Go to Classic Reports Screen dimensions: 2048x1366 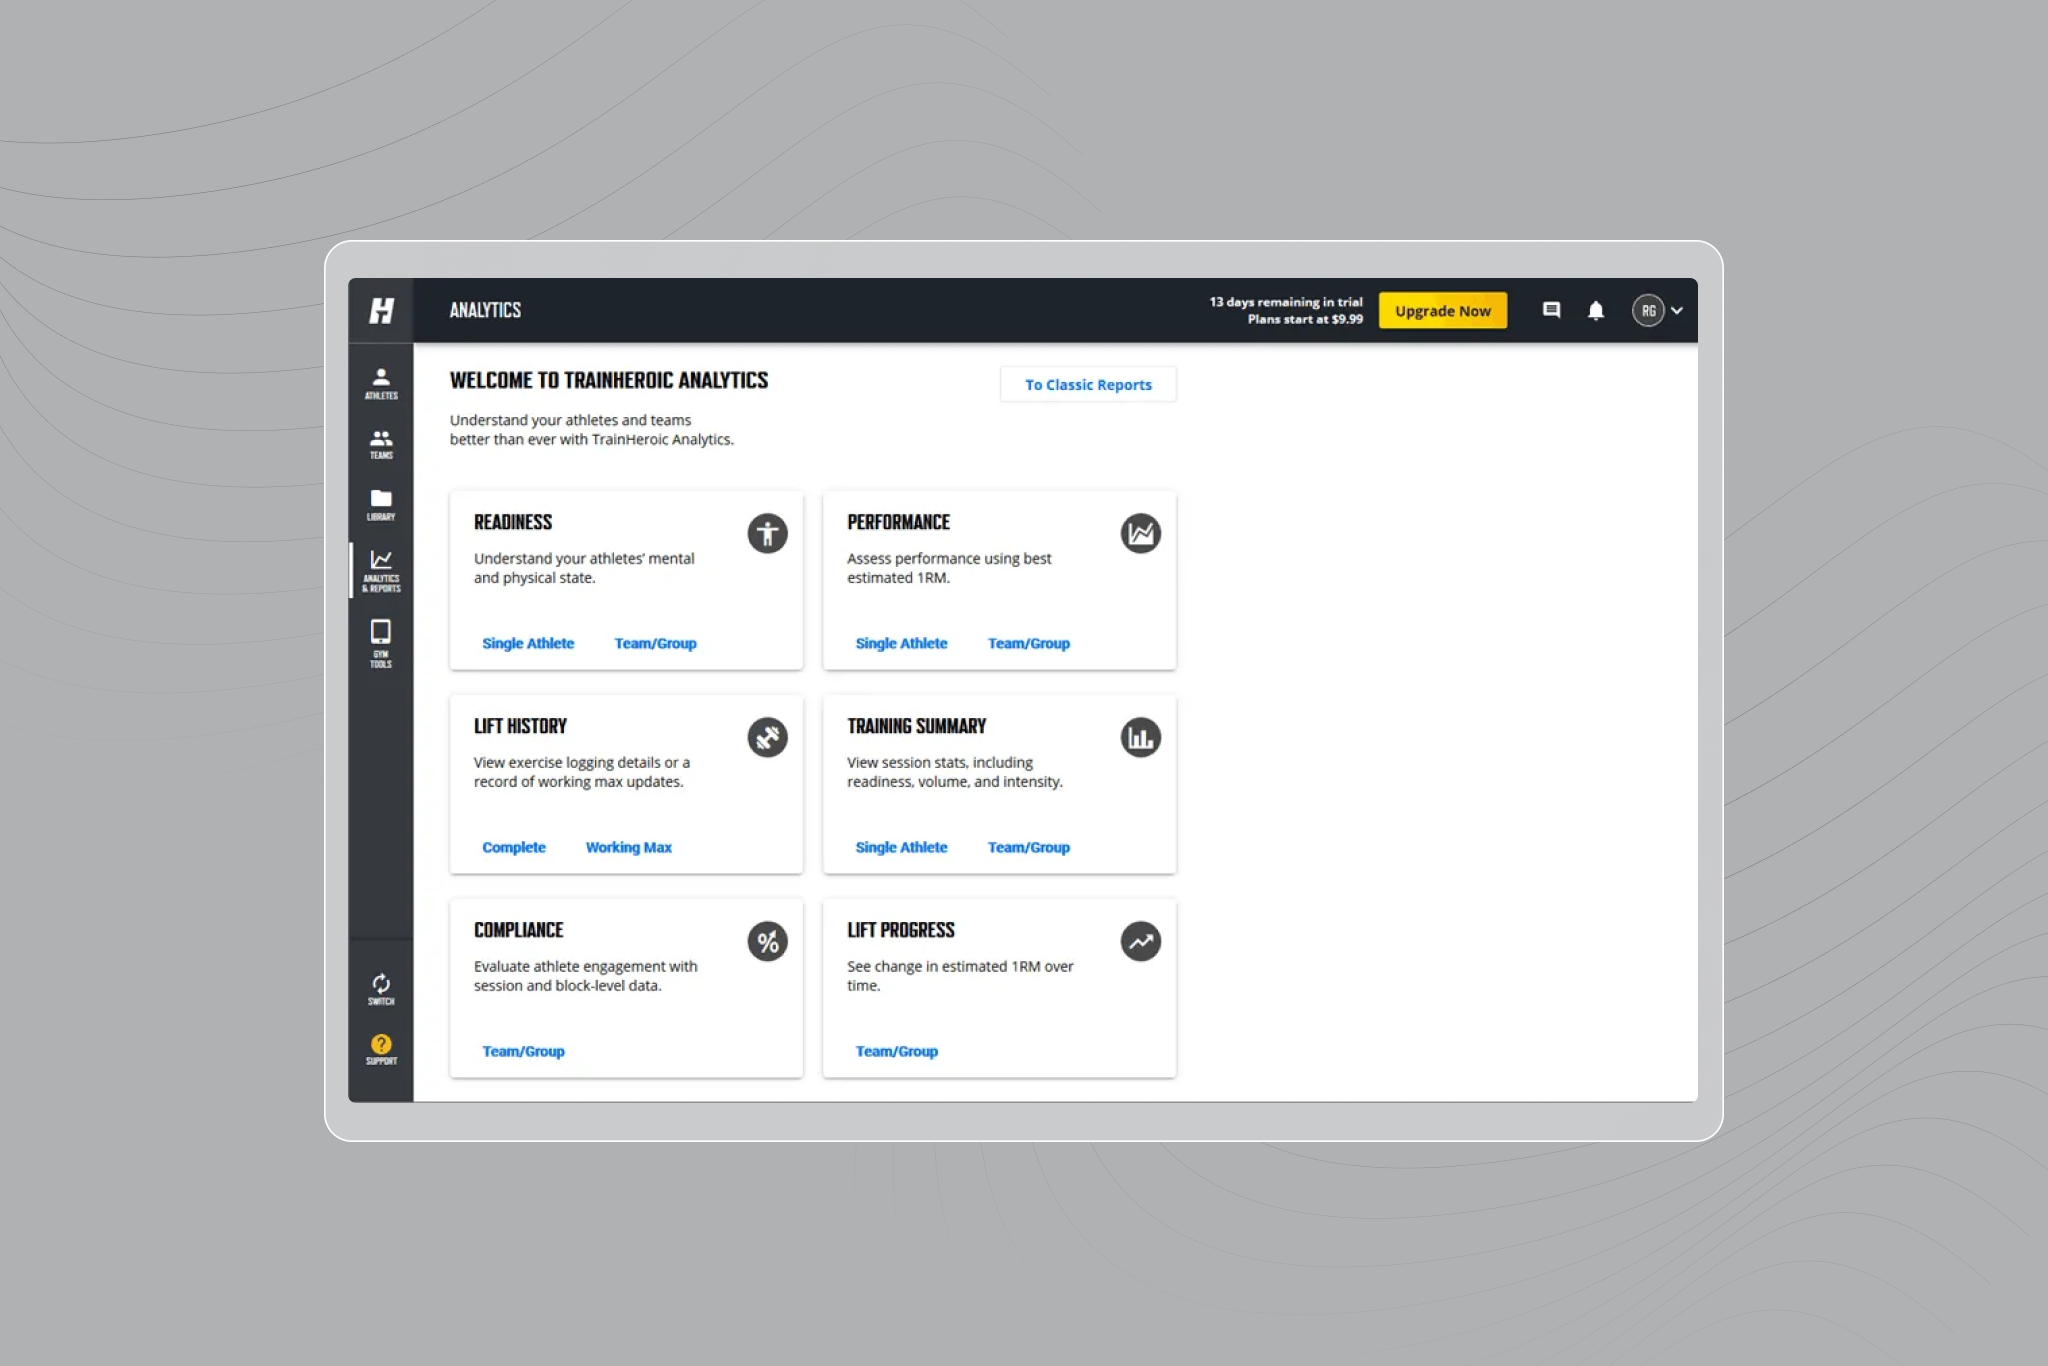point(1088,385)
